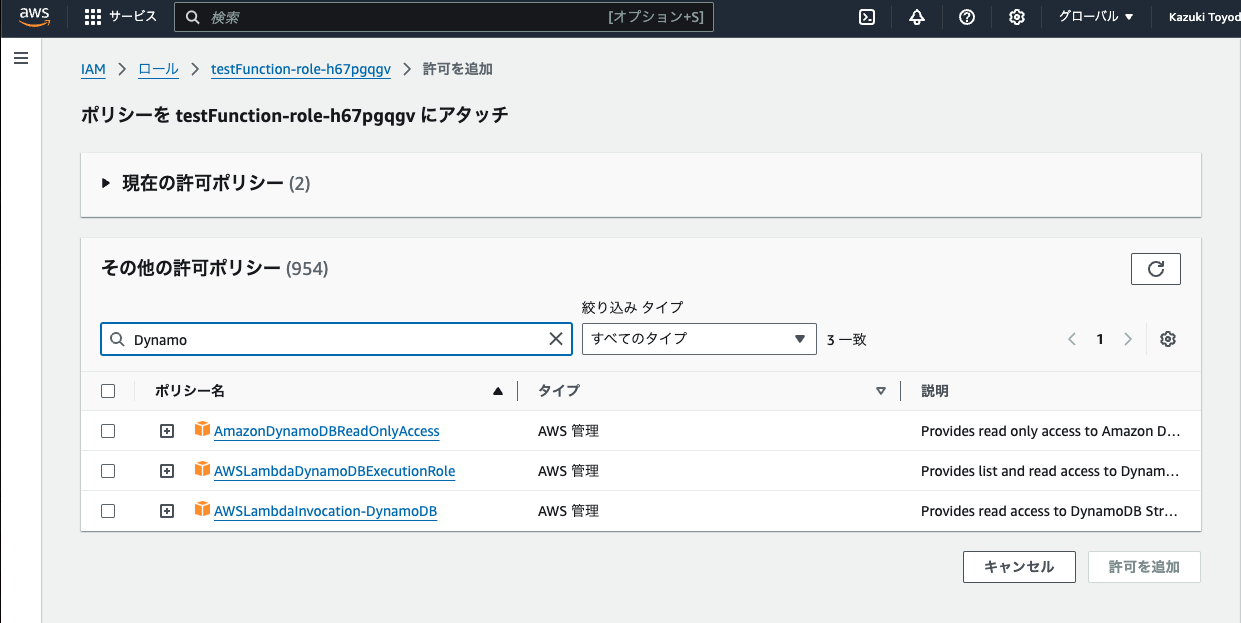1241x623 pixels.
Task: Click description 'Provides list and read access to Dynam…'
Action: coord(1051,471)
